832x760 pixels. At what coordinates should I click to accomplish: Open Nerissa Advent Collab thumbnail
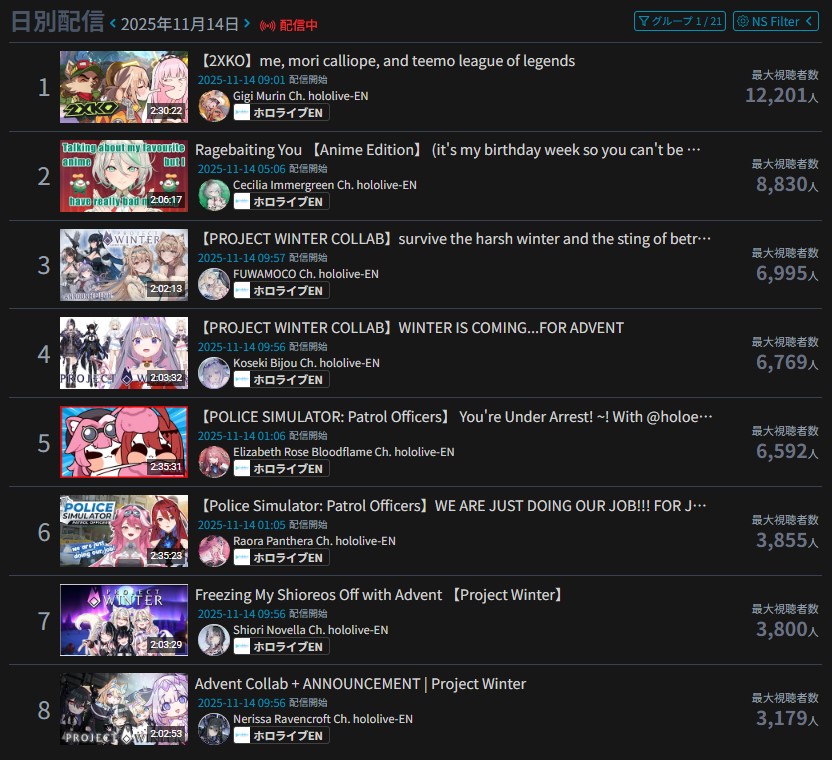[x=124, y=709]
